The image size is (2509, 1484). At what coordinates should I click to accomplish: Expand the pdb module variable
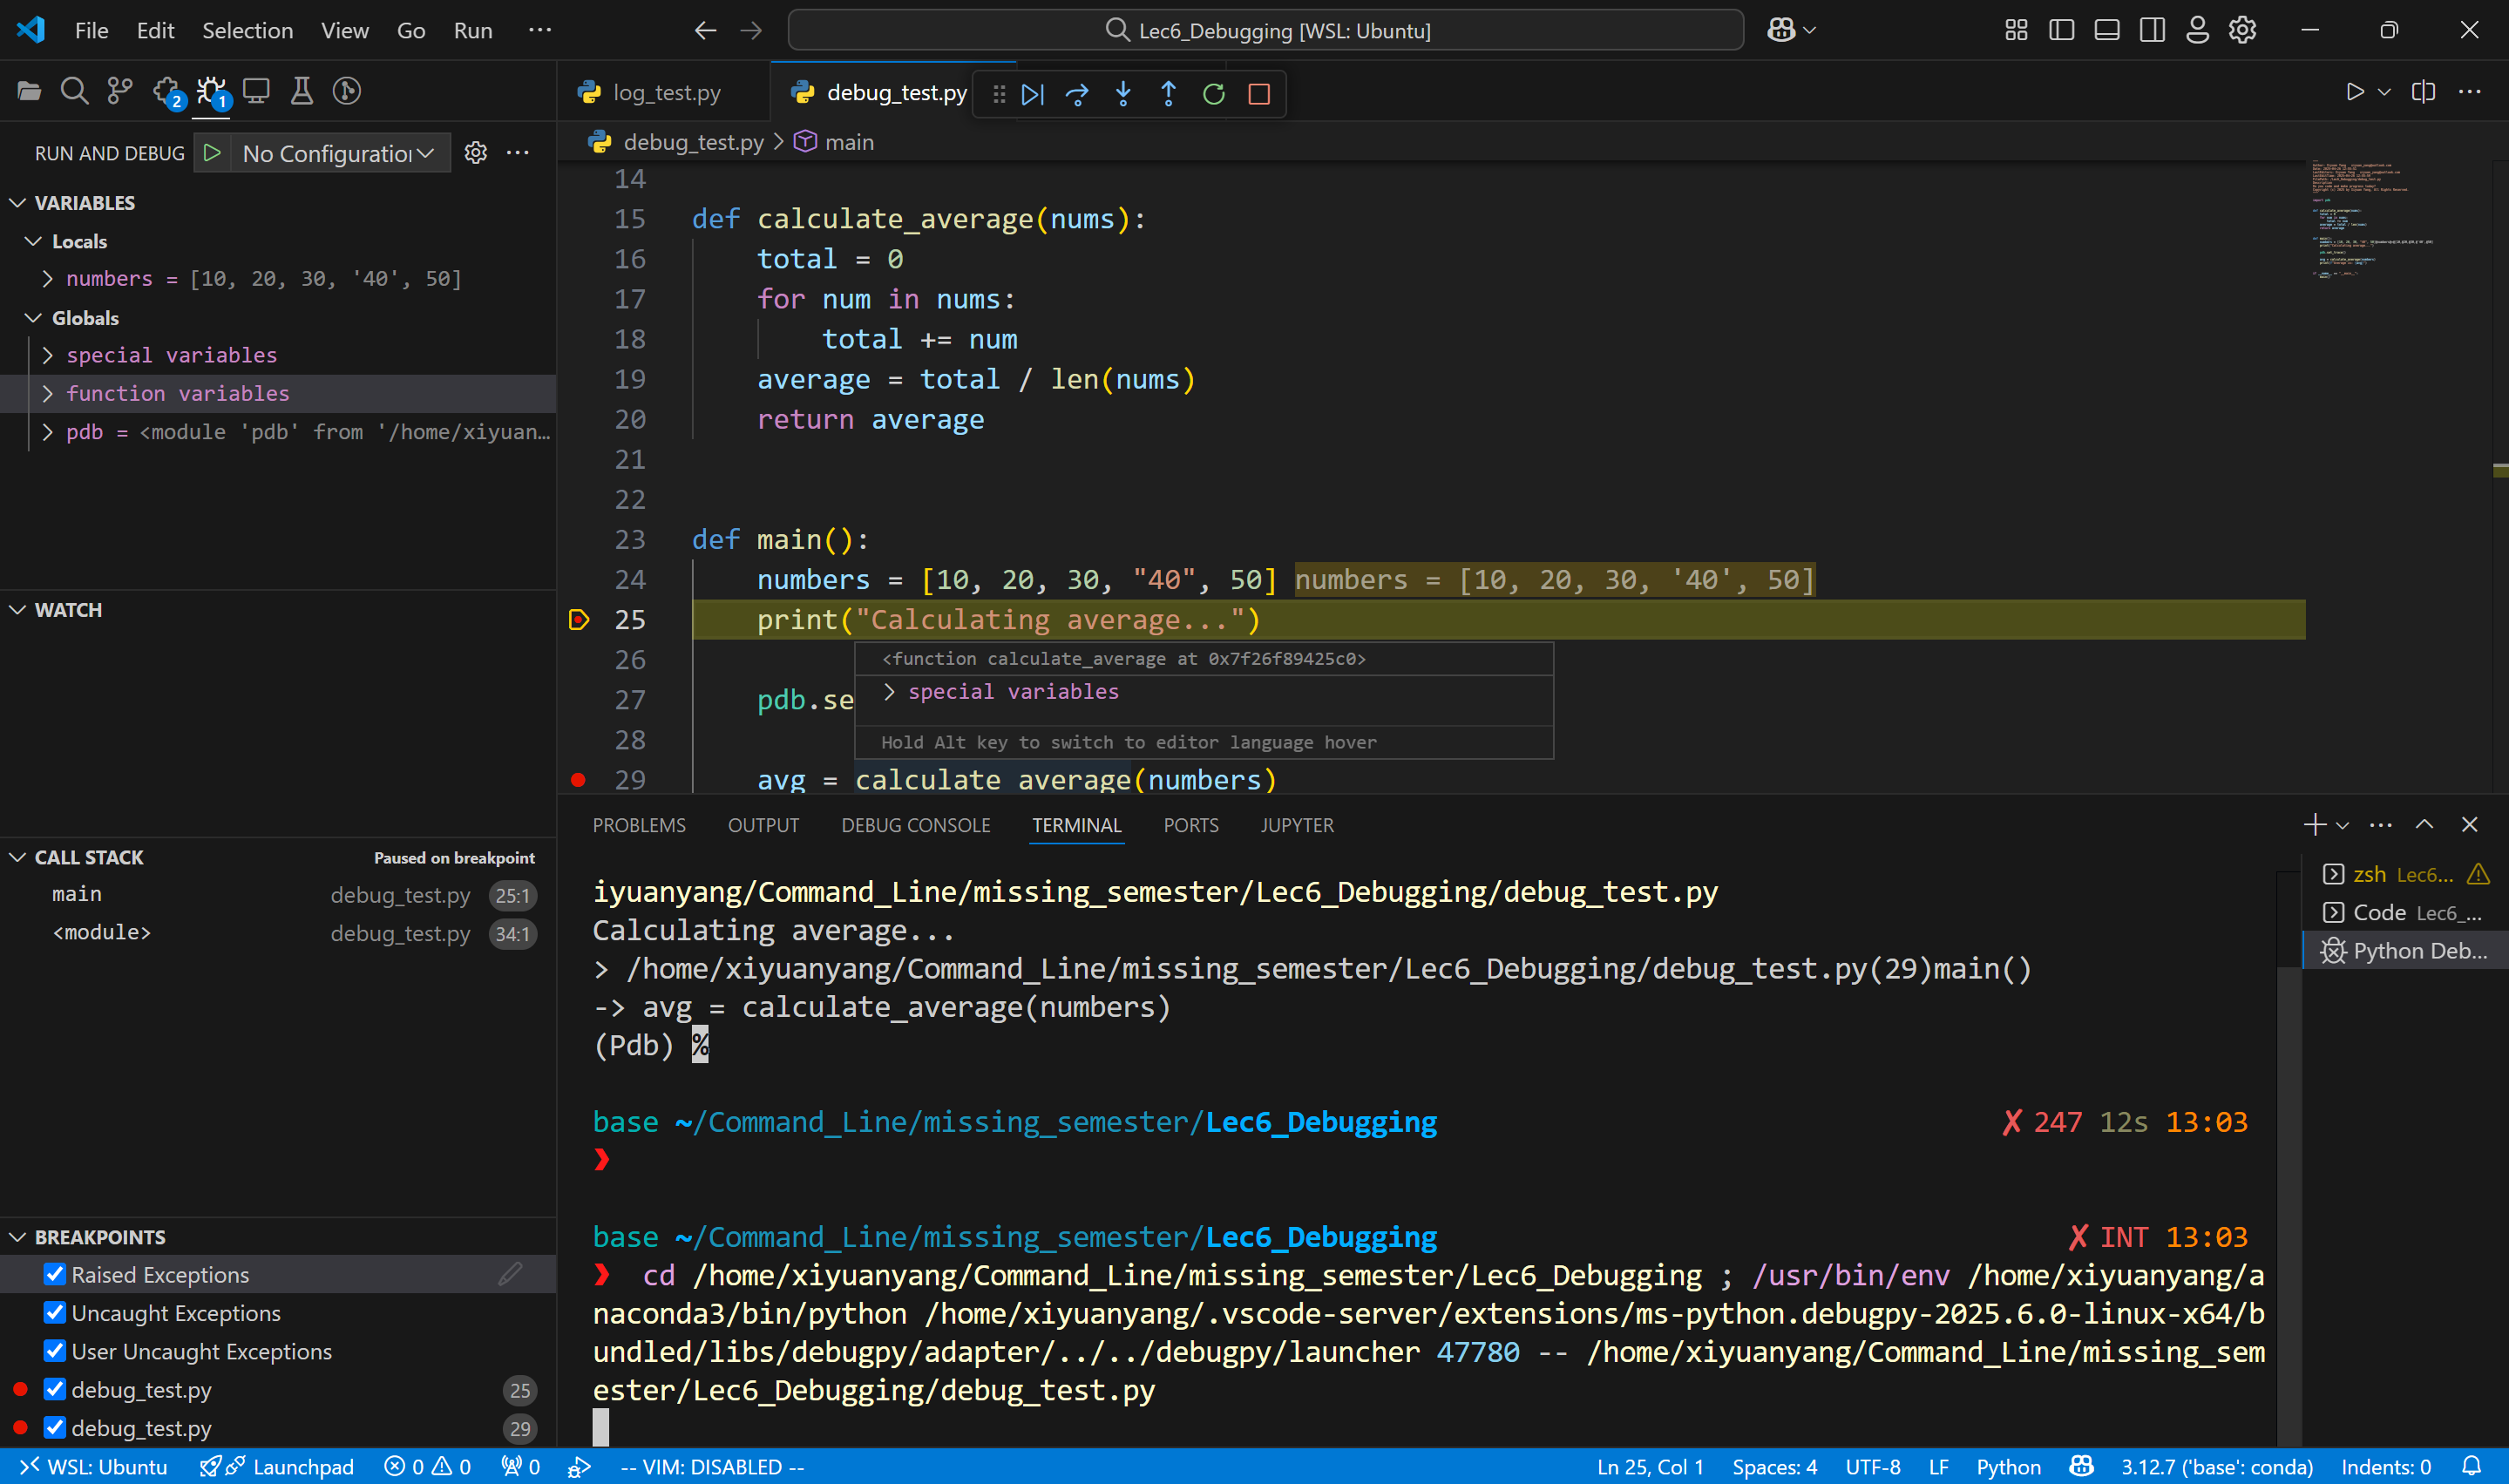click(47, 432)
